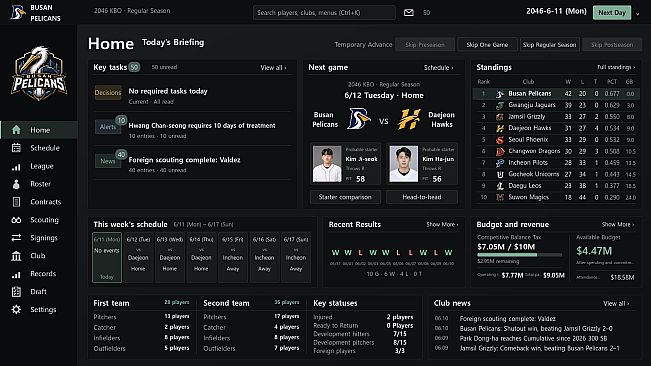651x366 pixels.
Task: Click Daejeon Hawks row in standings
Action: tap(556, 128)
